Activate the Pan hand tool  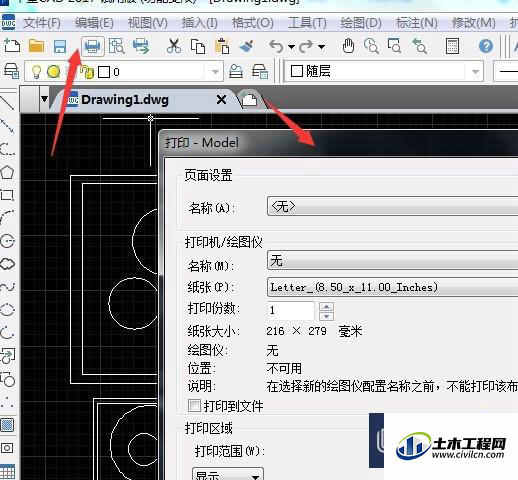click(348, 46)
